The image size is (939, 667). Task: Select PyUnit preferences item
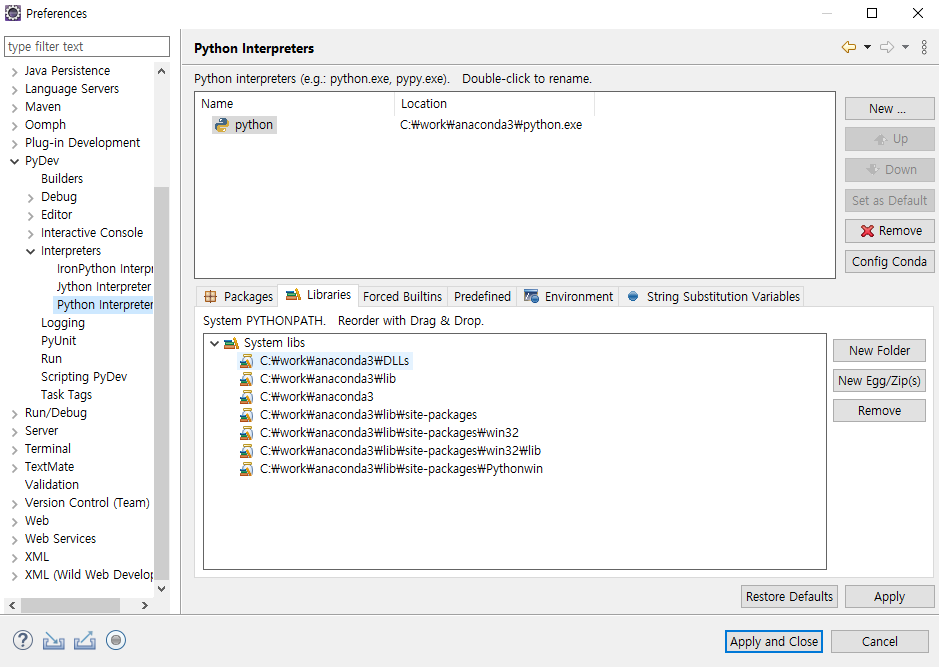(x=59, y=341)
